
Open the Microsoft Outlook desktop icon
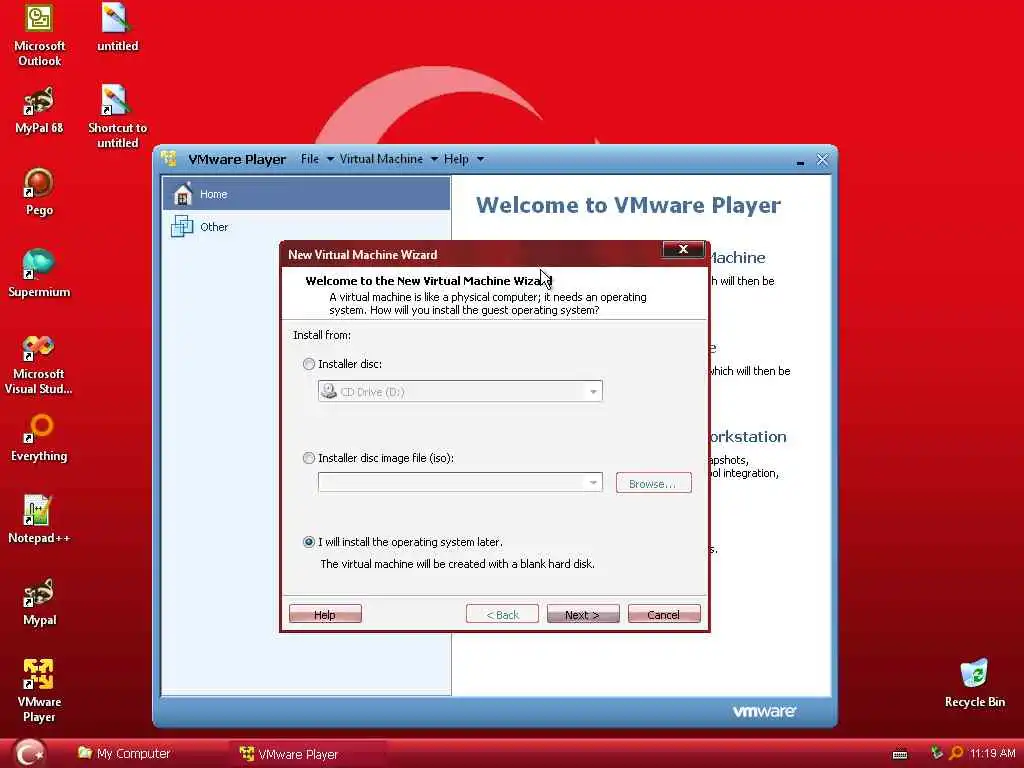pos(39,34)
